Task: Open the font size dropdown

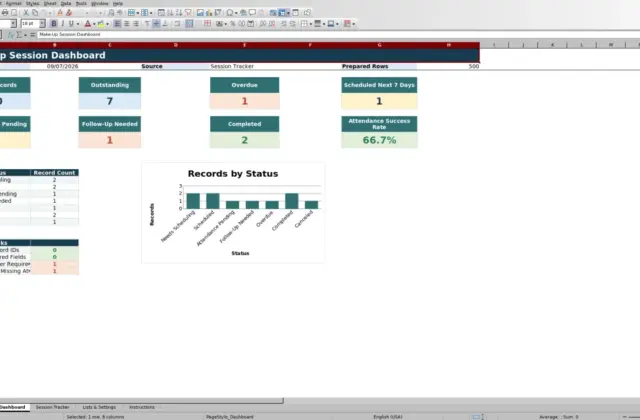Action: pos(42,24)
